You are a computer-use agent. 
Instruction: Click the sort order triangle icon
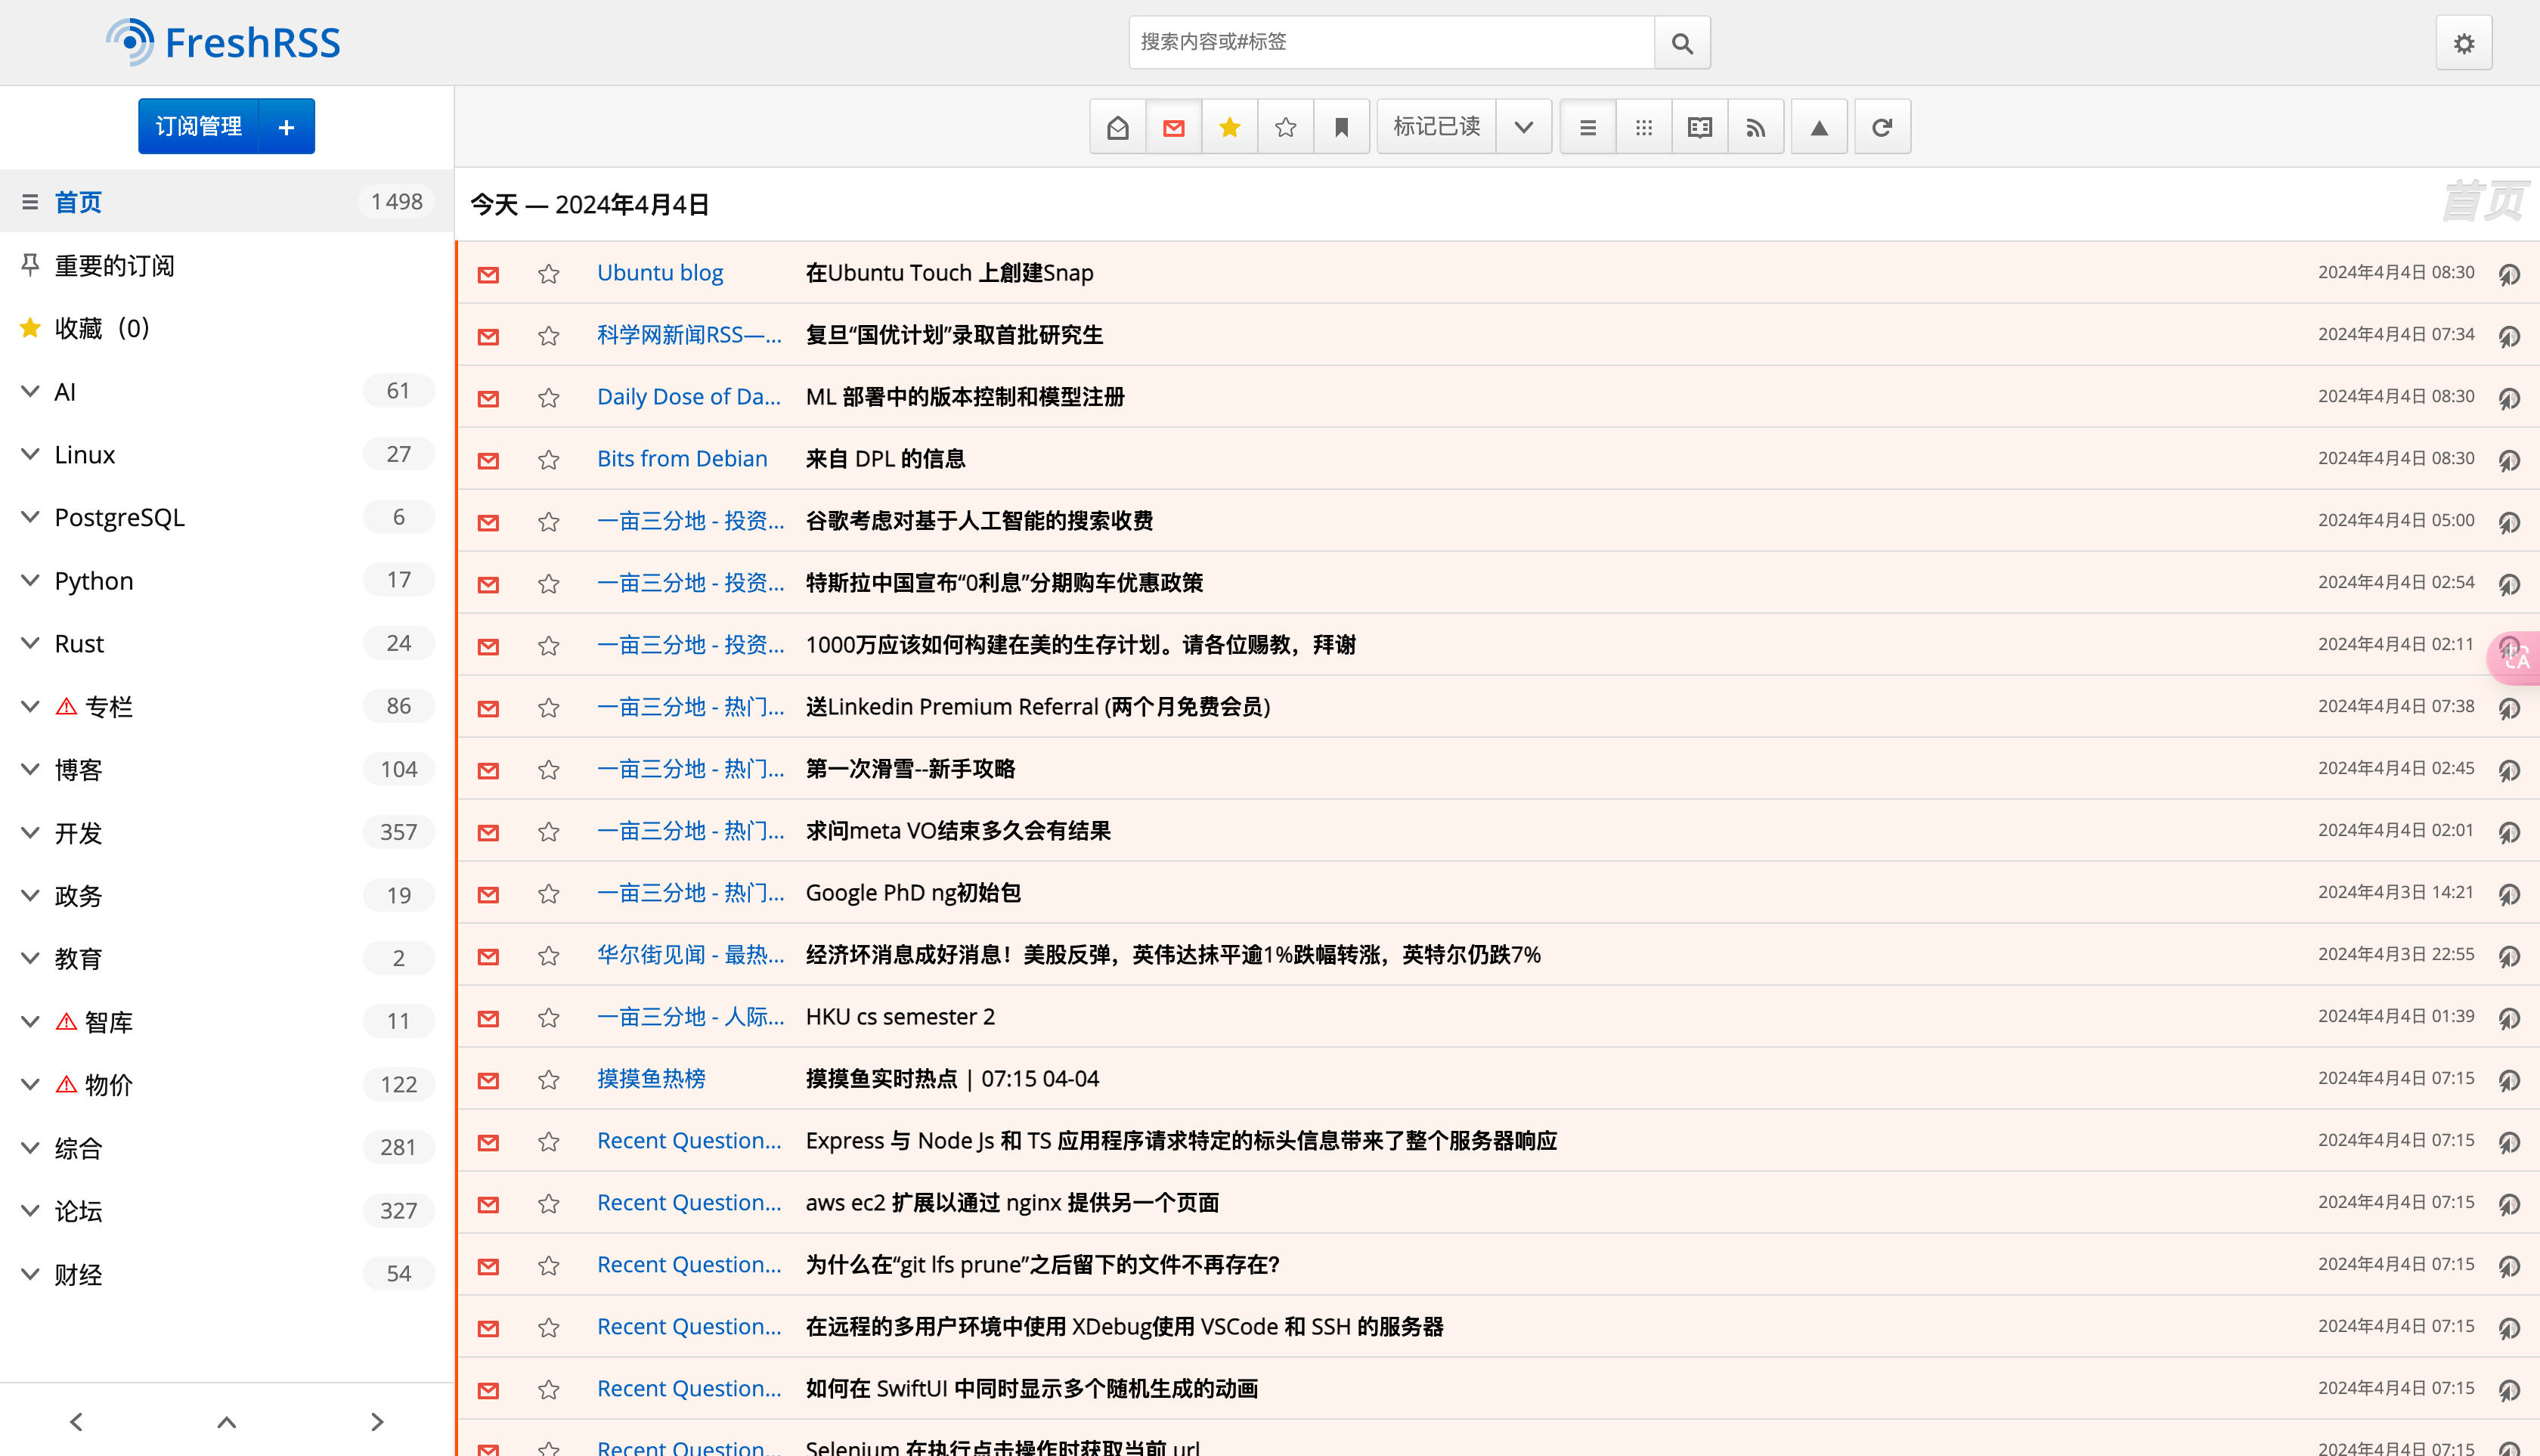1818,127
